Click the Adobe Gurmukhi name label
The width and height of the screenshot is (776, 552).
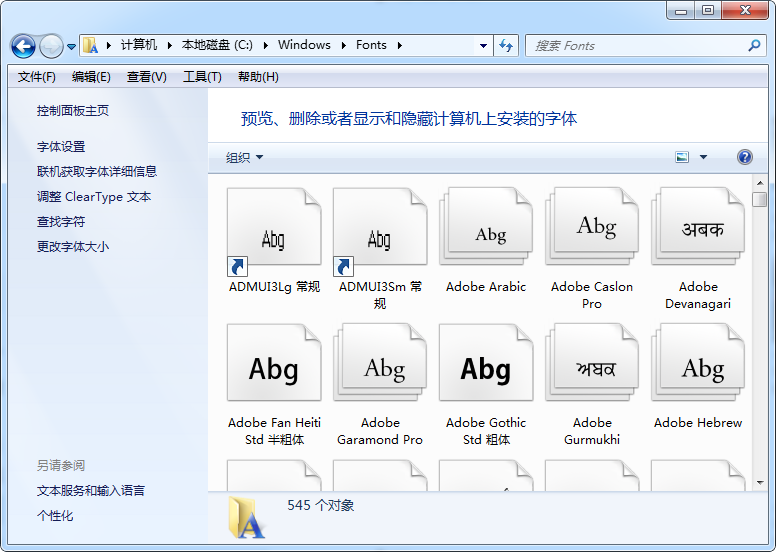592,431
